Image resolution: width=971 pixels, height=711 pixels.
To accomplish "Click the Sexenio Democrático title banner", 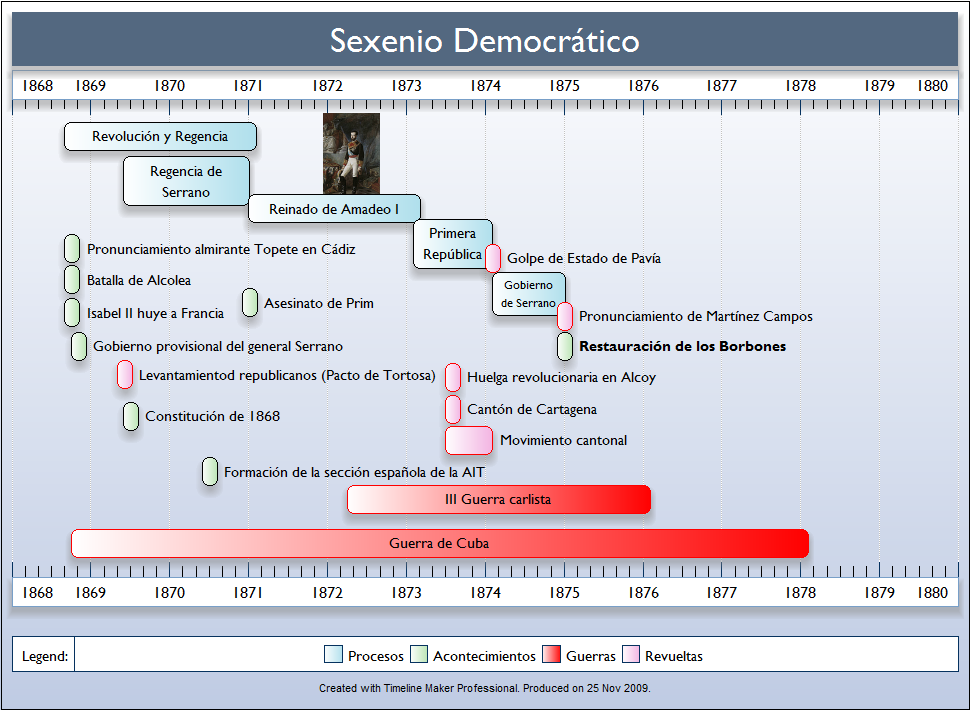I will 485,41.
